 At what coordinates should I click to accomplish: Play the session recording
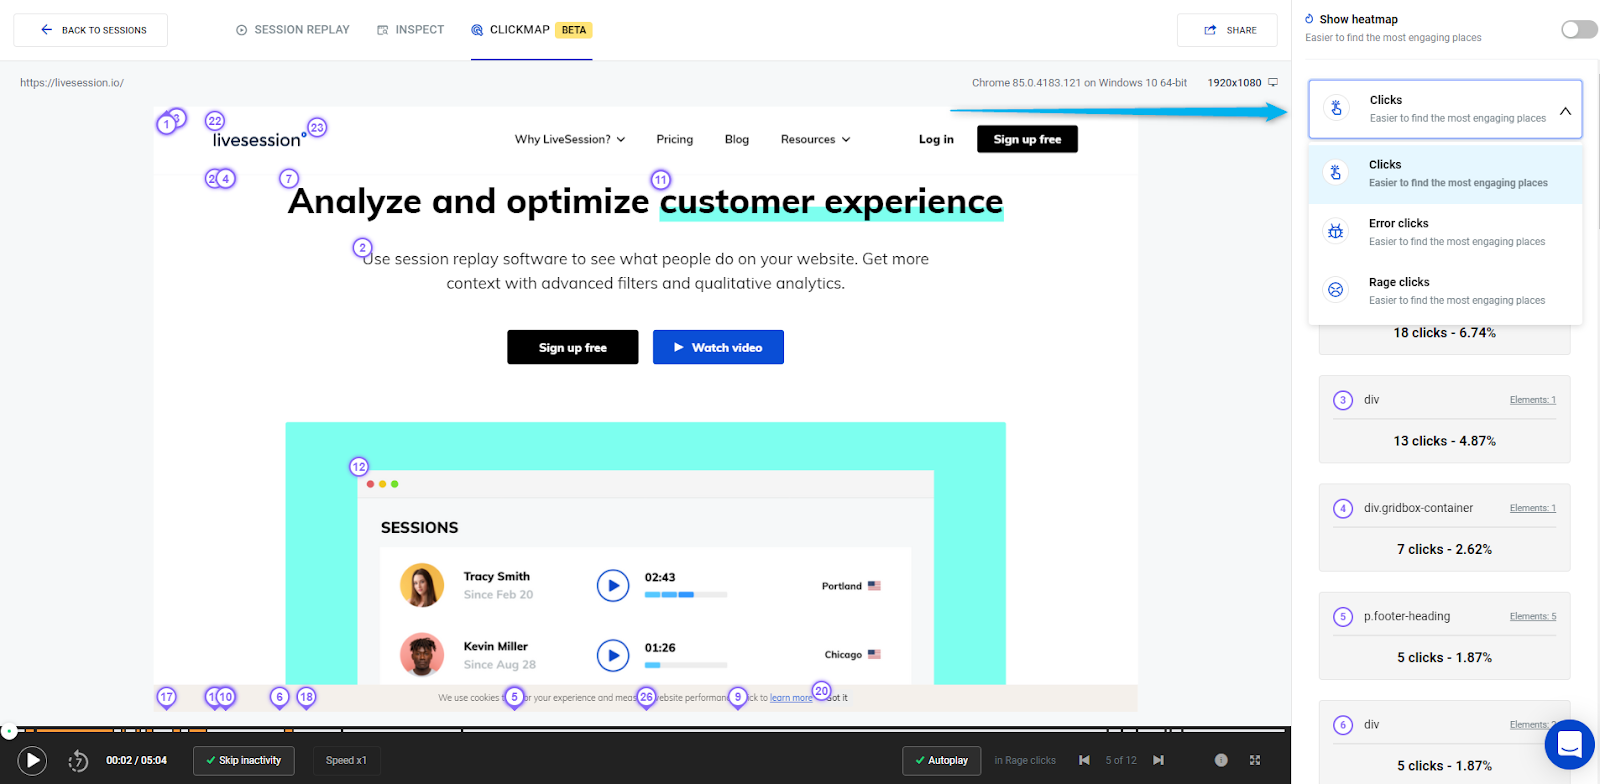click(x=32, y=761)
